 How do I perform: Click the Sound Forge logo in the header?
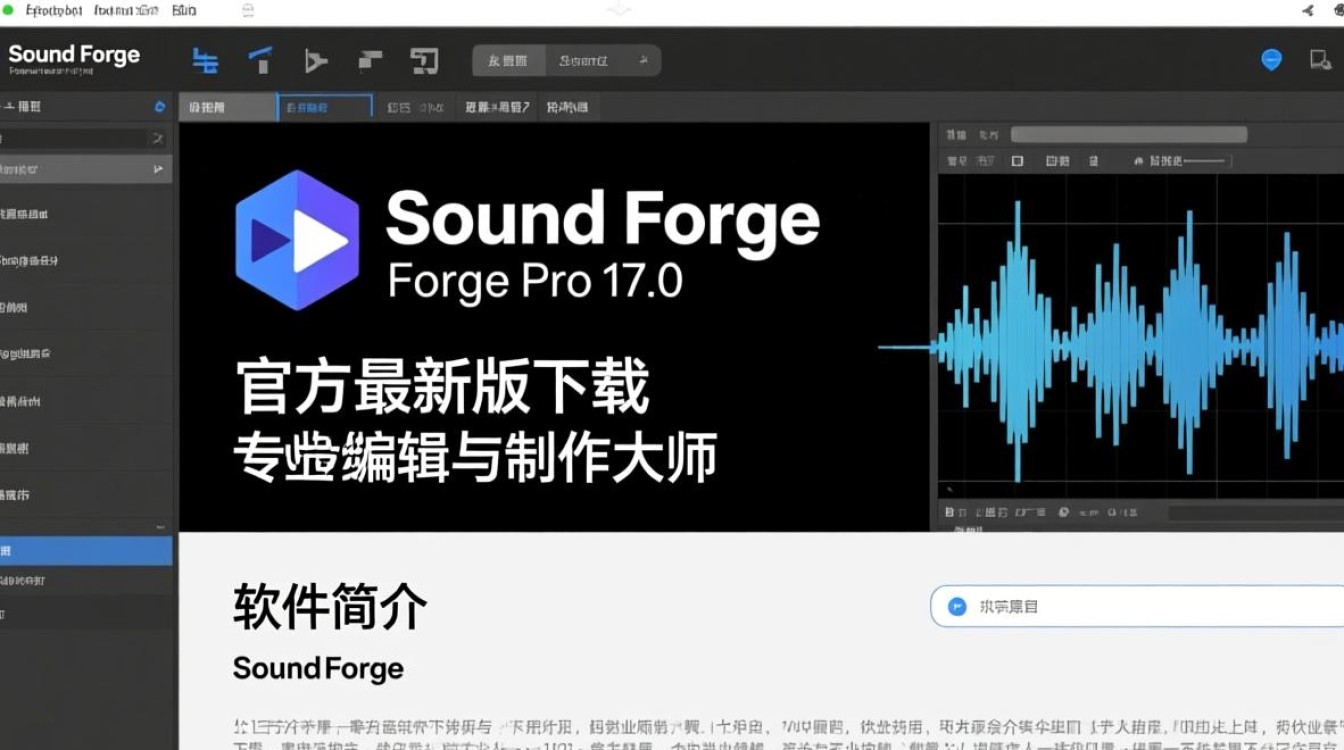(75, 55)
